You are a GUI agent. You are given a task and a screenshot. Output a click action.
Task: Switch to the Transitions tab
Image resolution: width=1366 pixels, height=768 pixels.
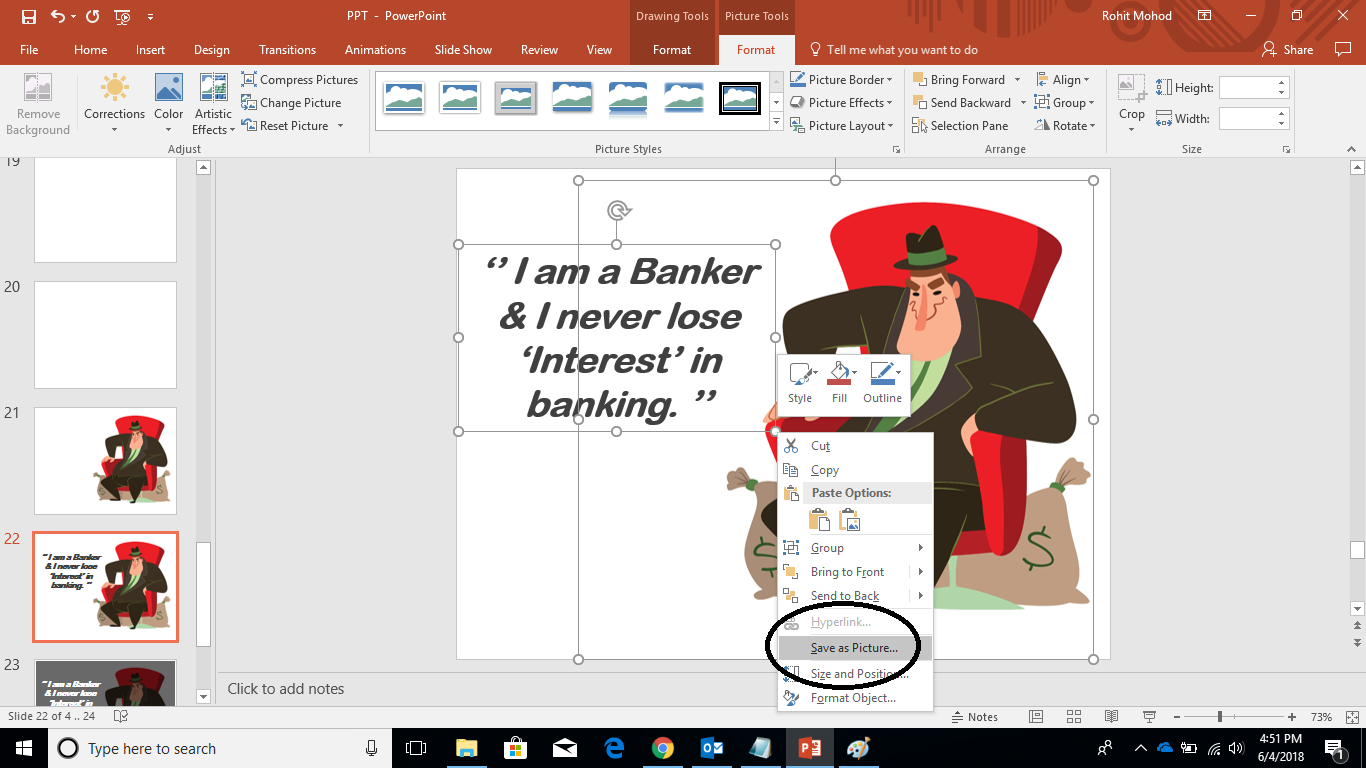click(287, 50)
